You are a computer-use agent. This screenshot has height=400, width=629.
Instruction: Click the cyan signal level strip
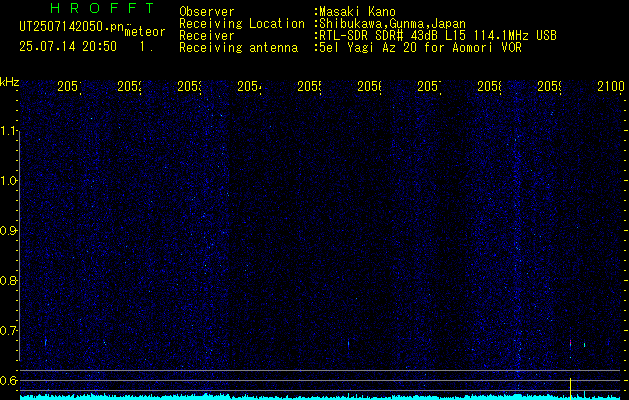click(321, 397)
